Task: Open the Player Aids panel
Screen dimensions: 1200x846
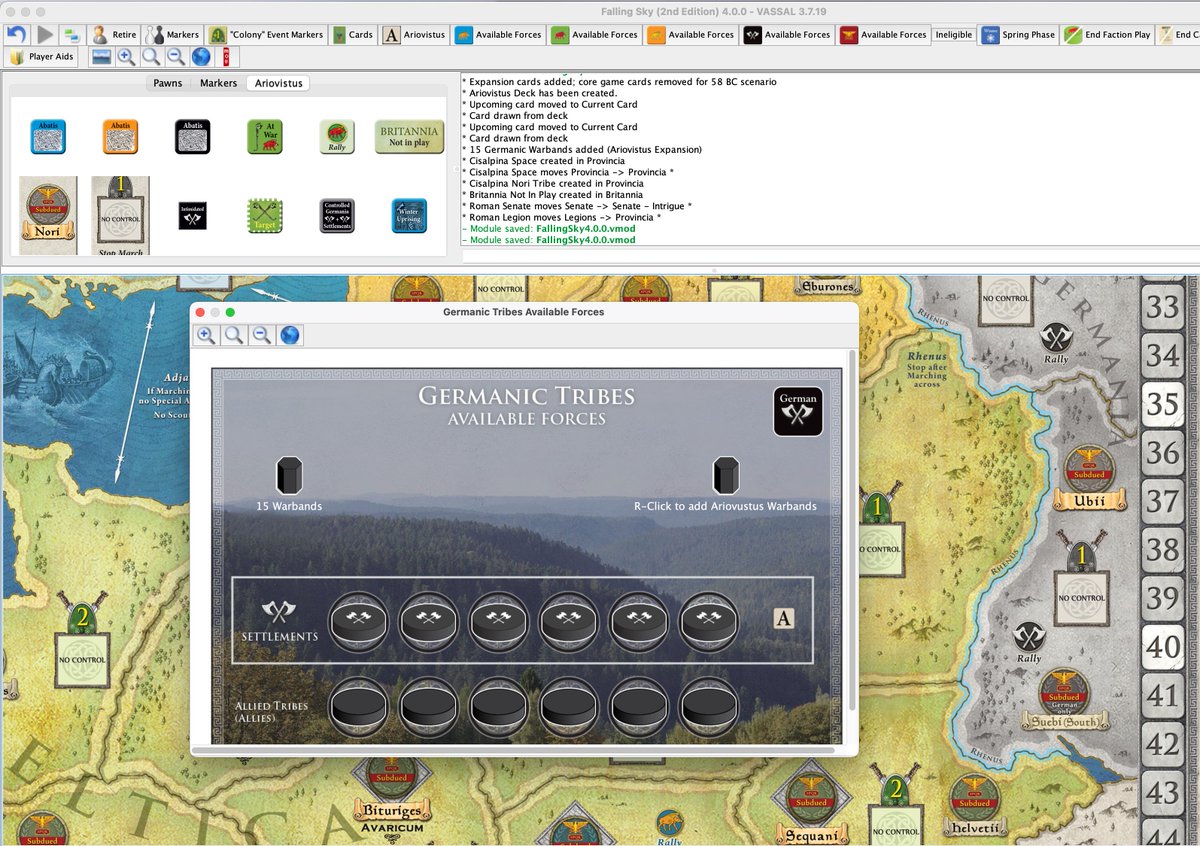Action: (x=41, y=57)
